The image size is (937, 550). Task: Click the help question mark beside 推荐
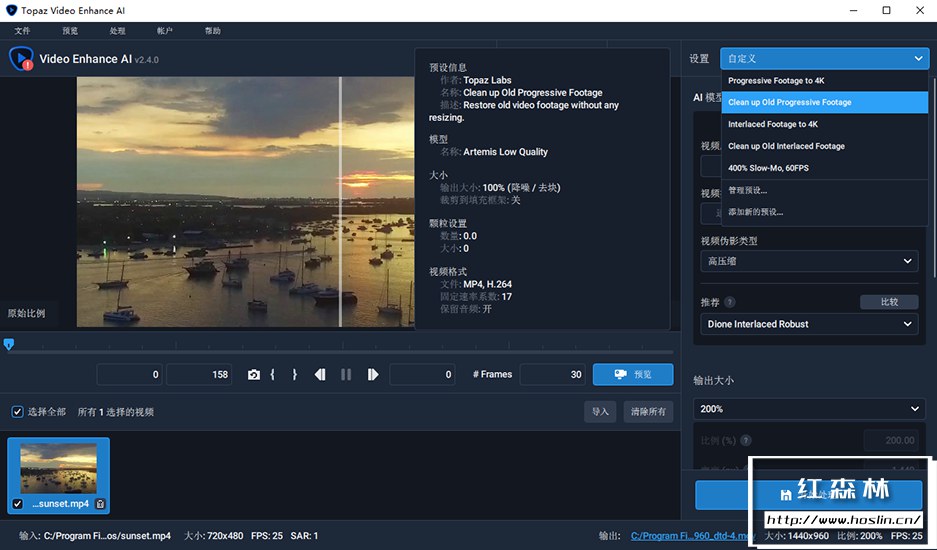pyautogui.click(x=730, y=302)
